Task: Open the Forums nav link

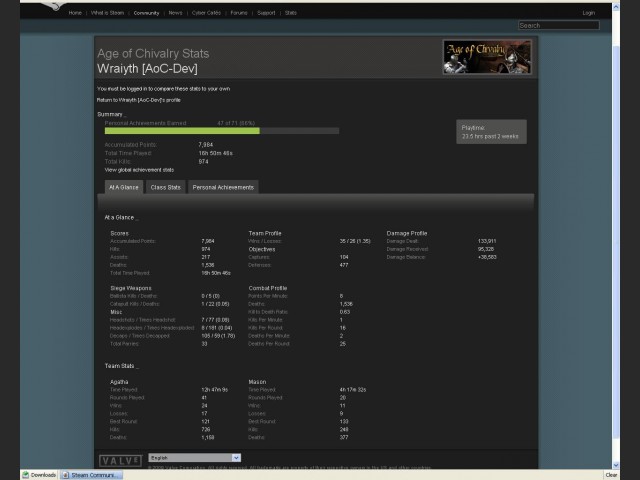Action: click(x=239, y=13)
